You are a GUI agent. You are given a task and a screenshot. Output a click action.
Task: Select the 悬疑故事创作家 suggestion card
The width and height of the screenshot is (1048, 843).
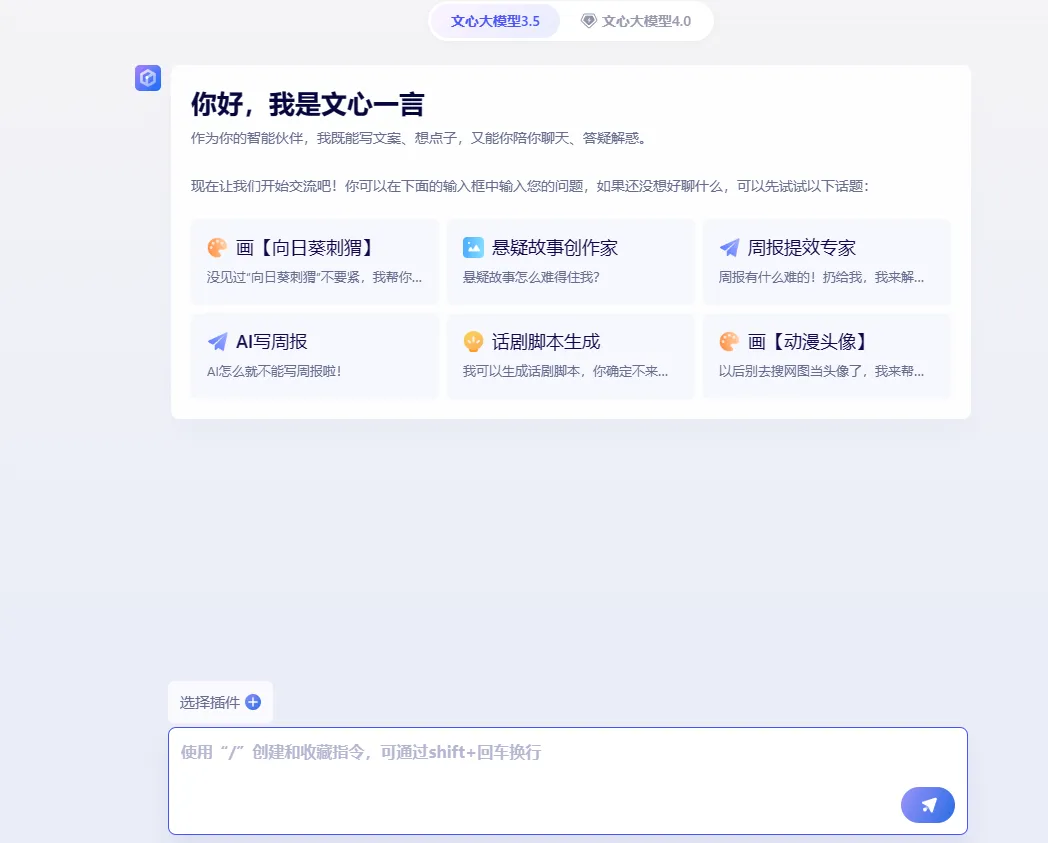pos(570,262)
